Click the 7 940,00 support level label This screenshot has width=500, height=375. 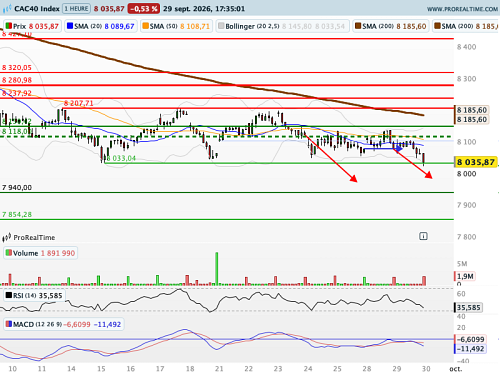pyautogui.click(x=17, y=188)
